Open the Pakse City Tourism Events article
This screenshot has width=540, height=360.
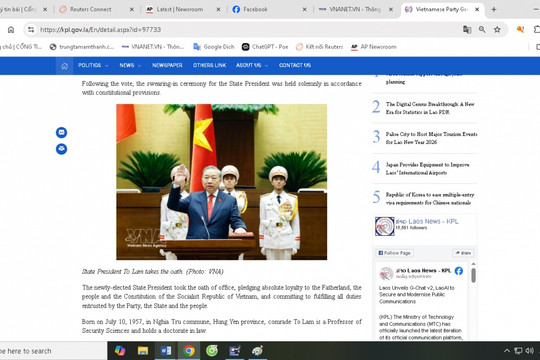pos(431,138)
